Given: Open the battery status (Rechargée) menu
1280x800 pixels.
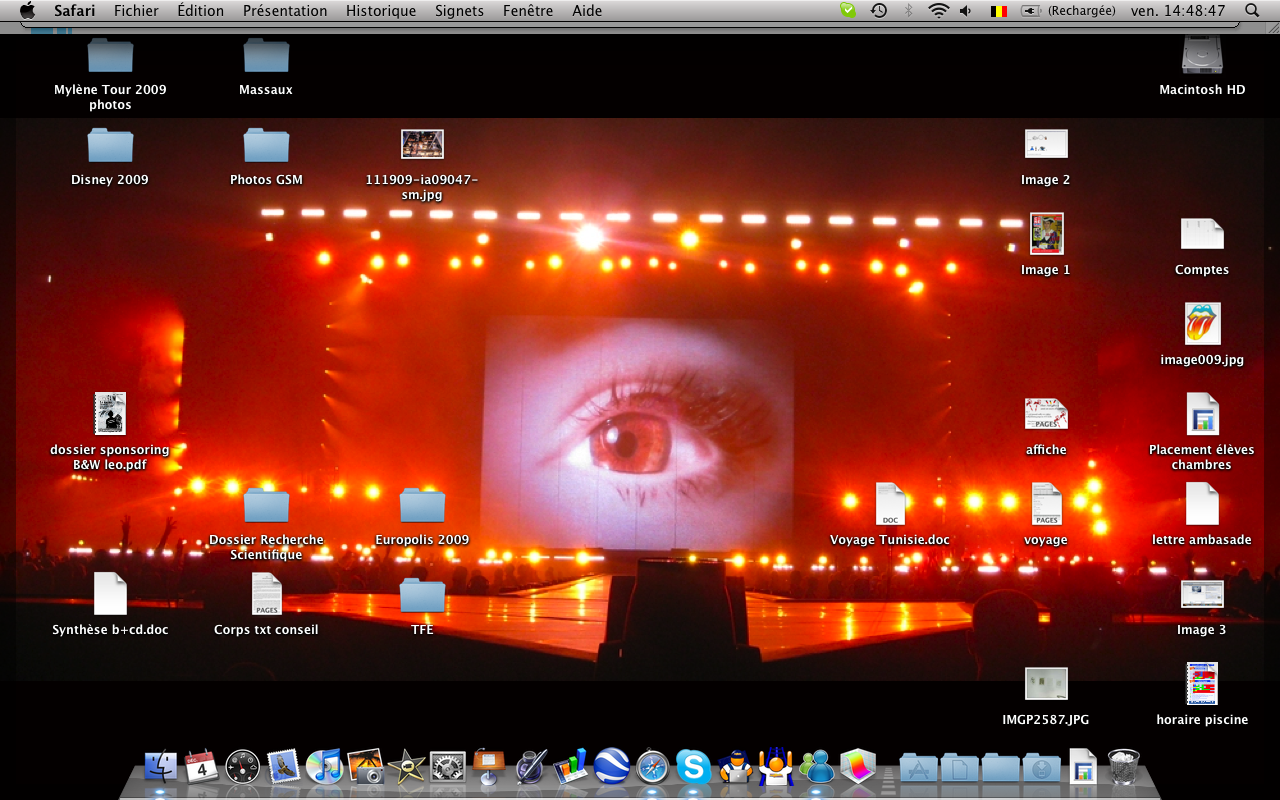Looking at the screenshot, I should [x=1068, y=11].
